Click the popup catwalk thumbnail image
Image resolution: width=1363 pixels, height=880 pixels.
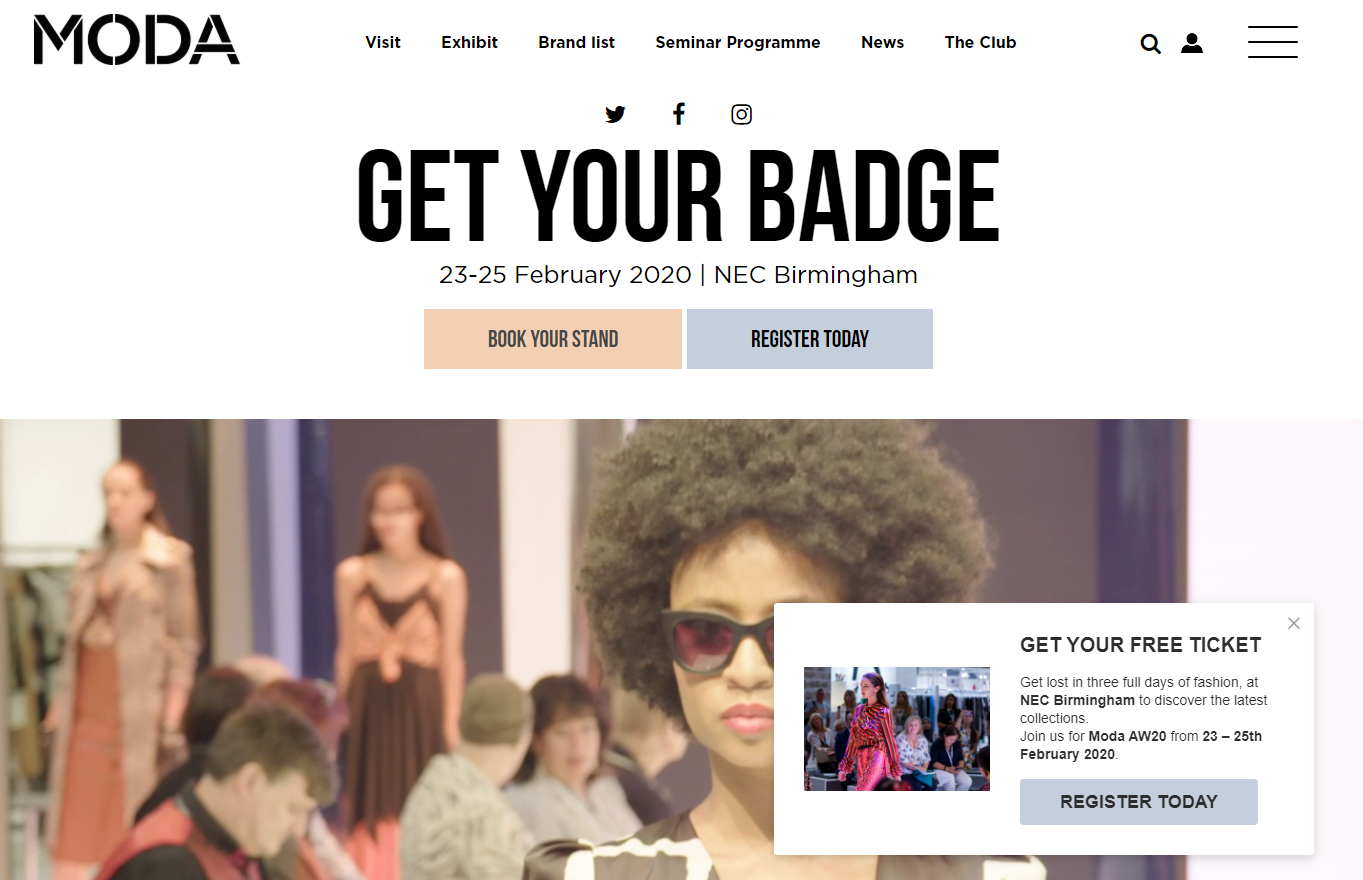897,729
